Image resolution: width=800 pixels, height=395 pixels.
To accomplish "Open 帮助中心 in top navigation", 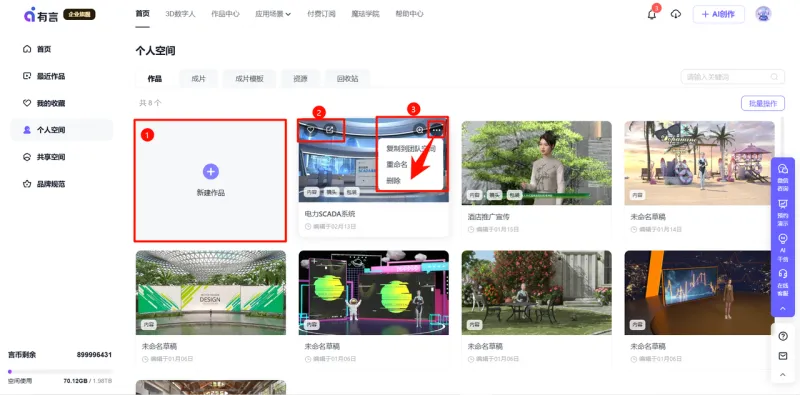I will pos(409,14).
